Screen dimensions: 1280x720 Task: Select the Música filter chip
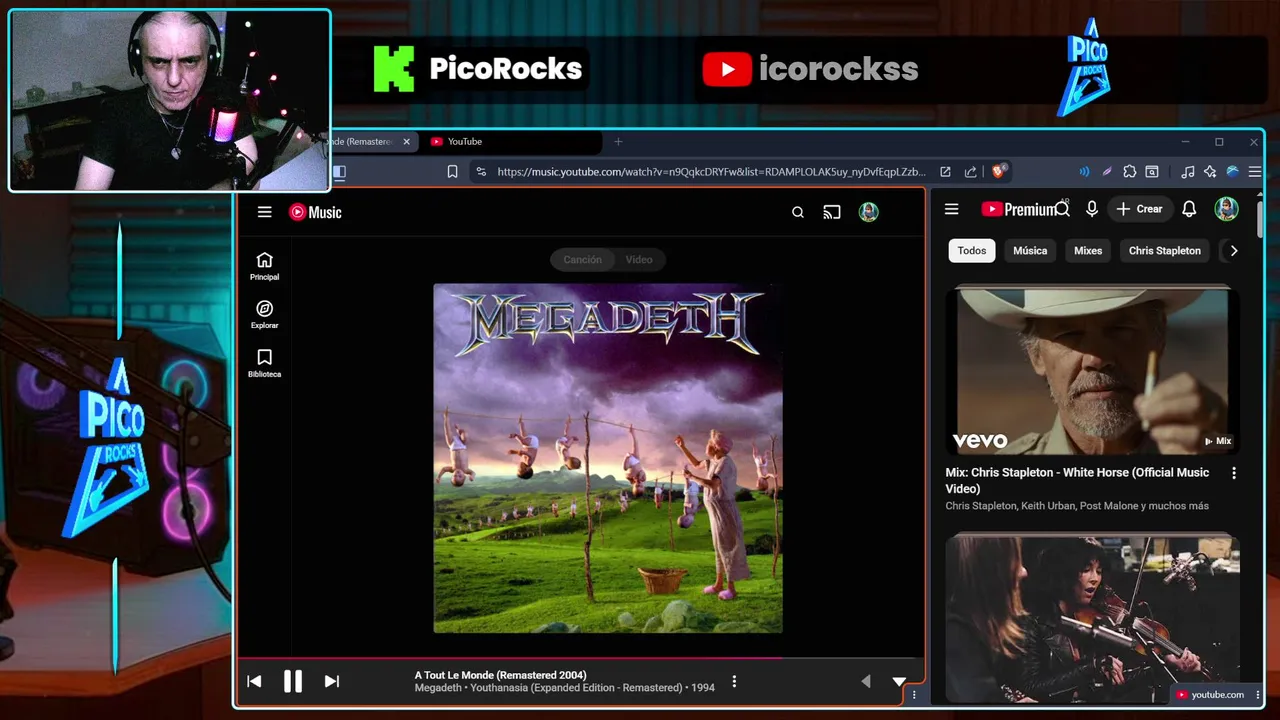1030,251
